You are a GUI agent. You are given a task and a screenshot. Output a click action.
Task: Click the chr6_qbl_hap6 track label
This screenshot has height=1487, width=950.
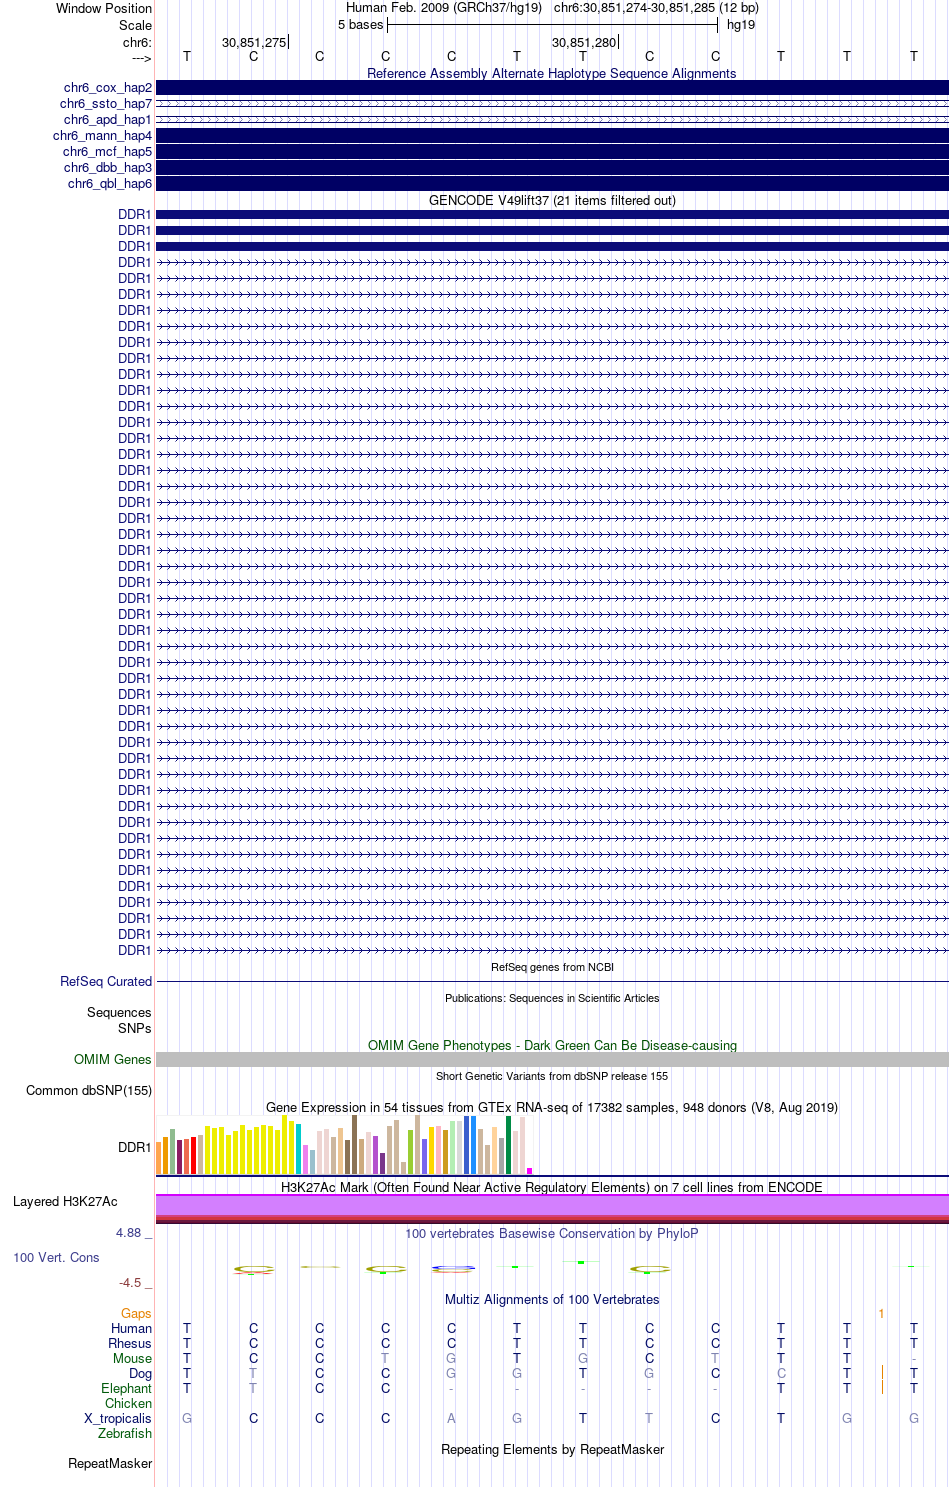coord(110,184)
